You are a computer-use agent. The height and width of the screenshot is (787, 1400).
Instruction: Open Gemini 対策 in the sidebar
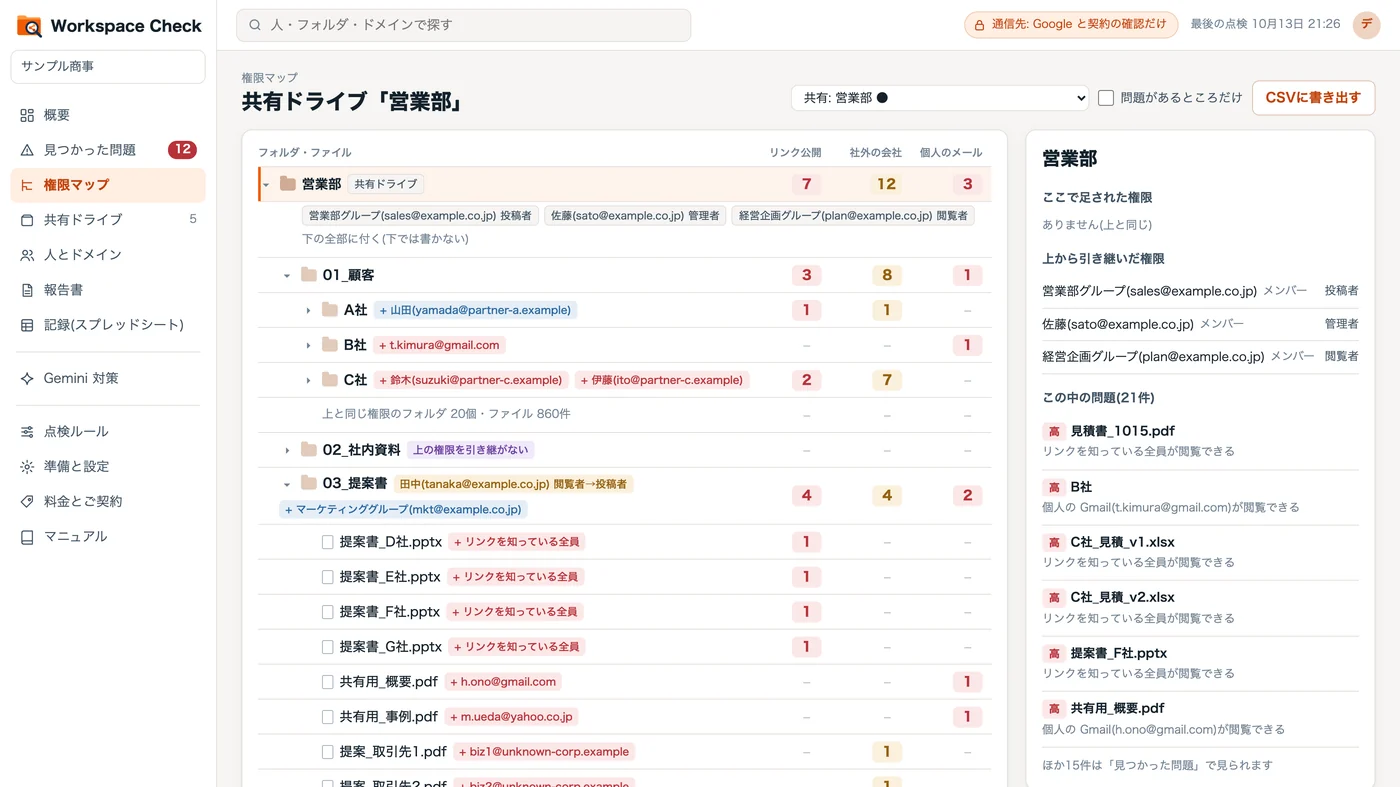pos(108,379)
